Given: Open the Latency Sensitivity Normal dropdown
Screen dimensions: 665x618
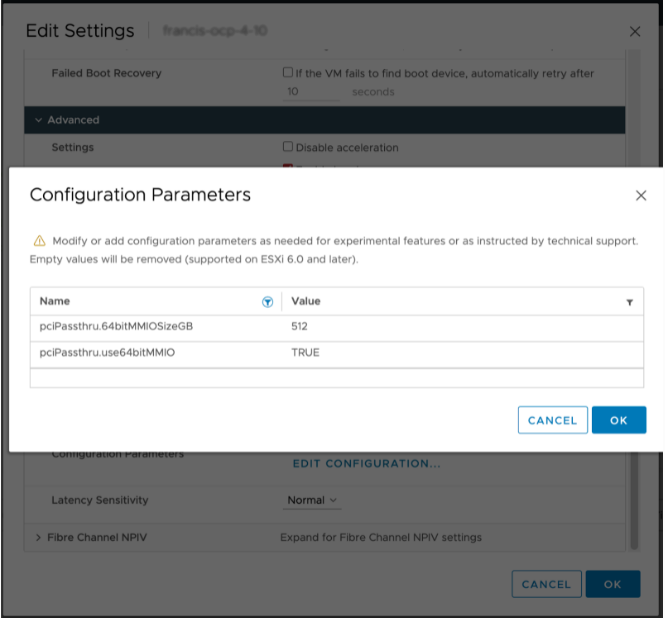Looking at the screenshot, I should pos(312,500).
